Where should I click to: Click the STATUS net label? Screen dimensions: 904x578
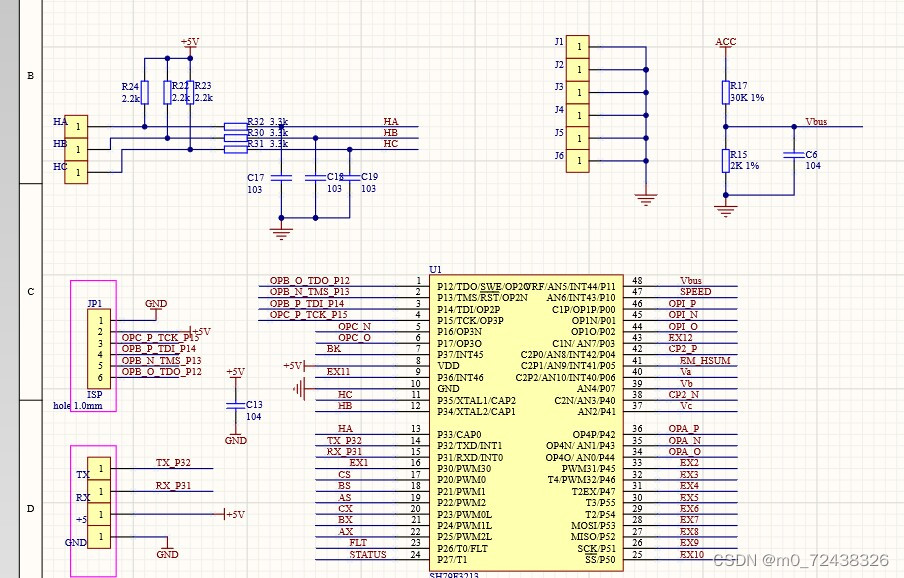(x=368, y=554)
